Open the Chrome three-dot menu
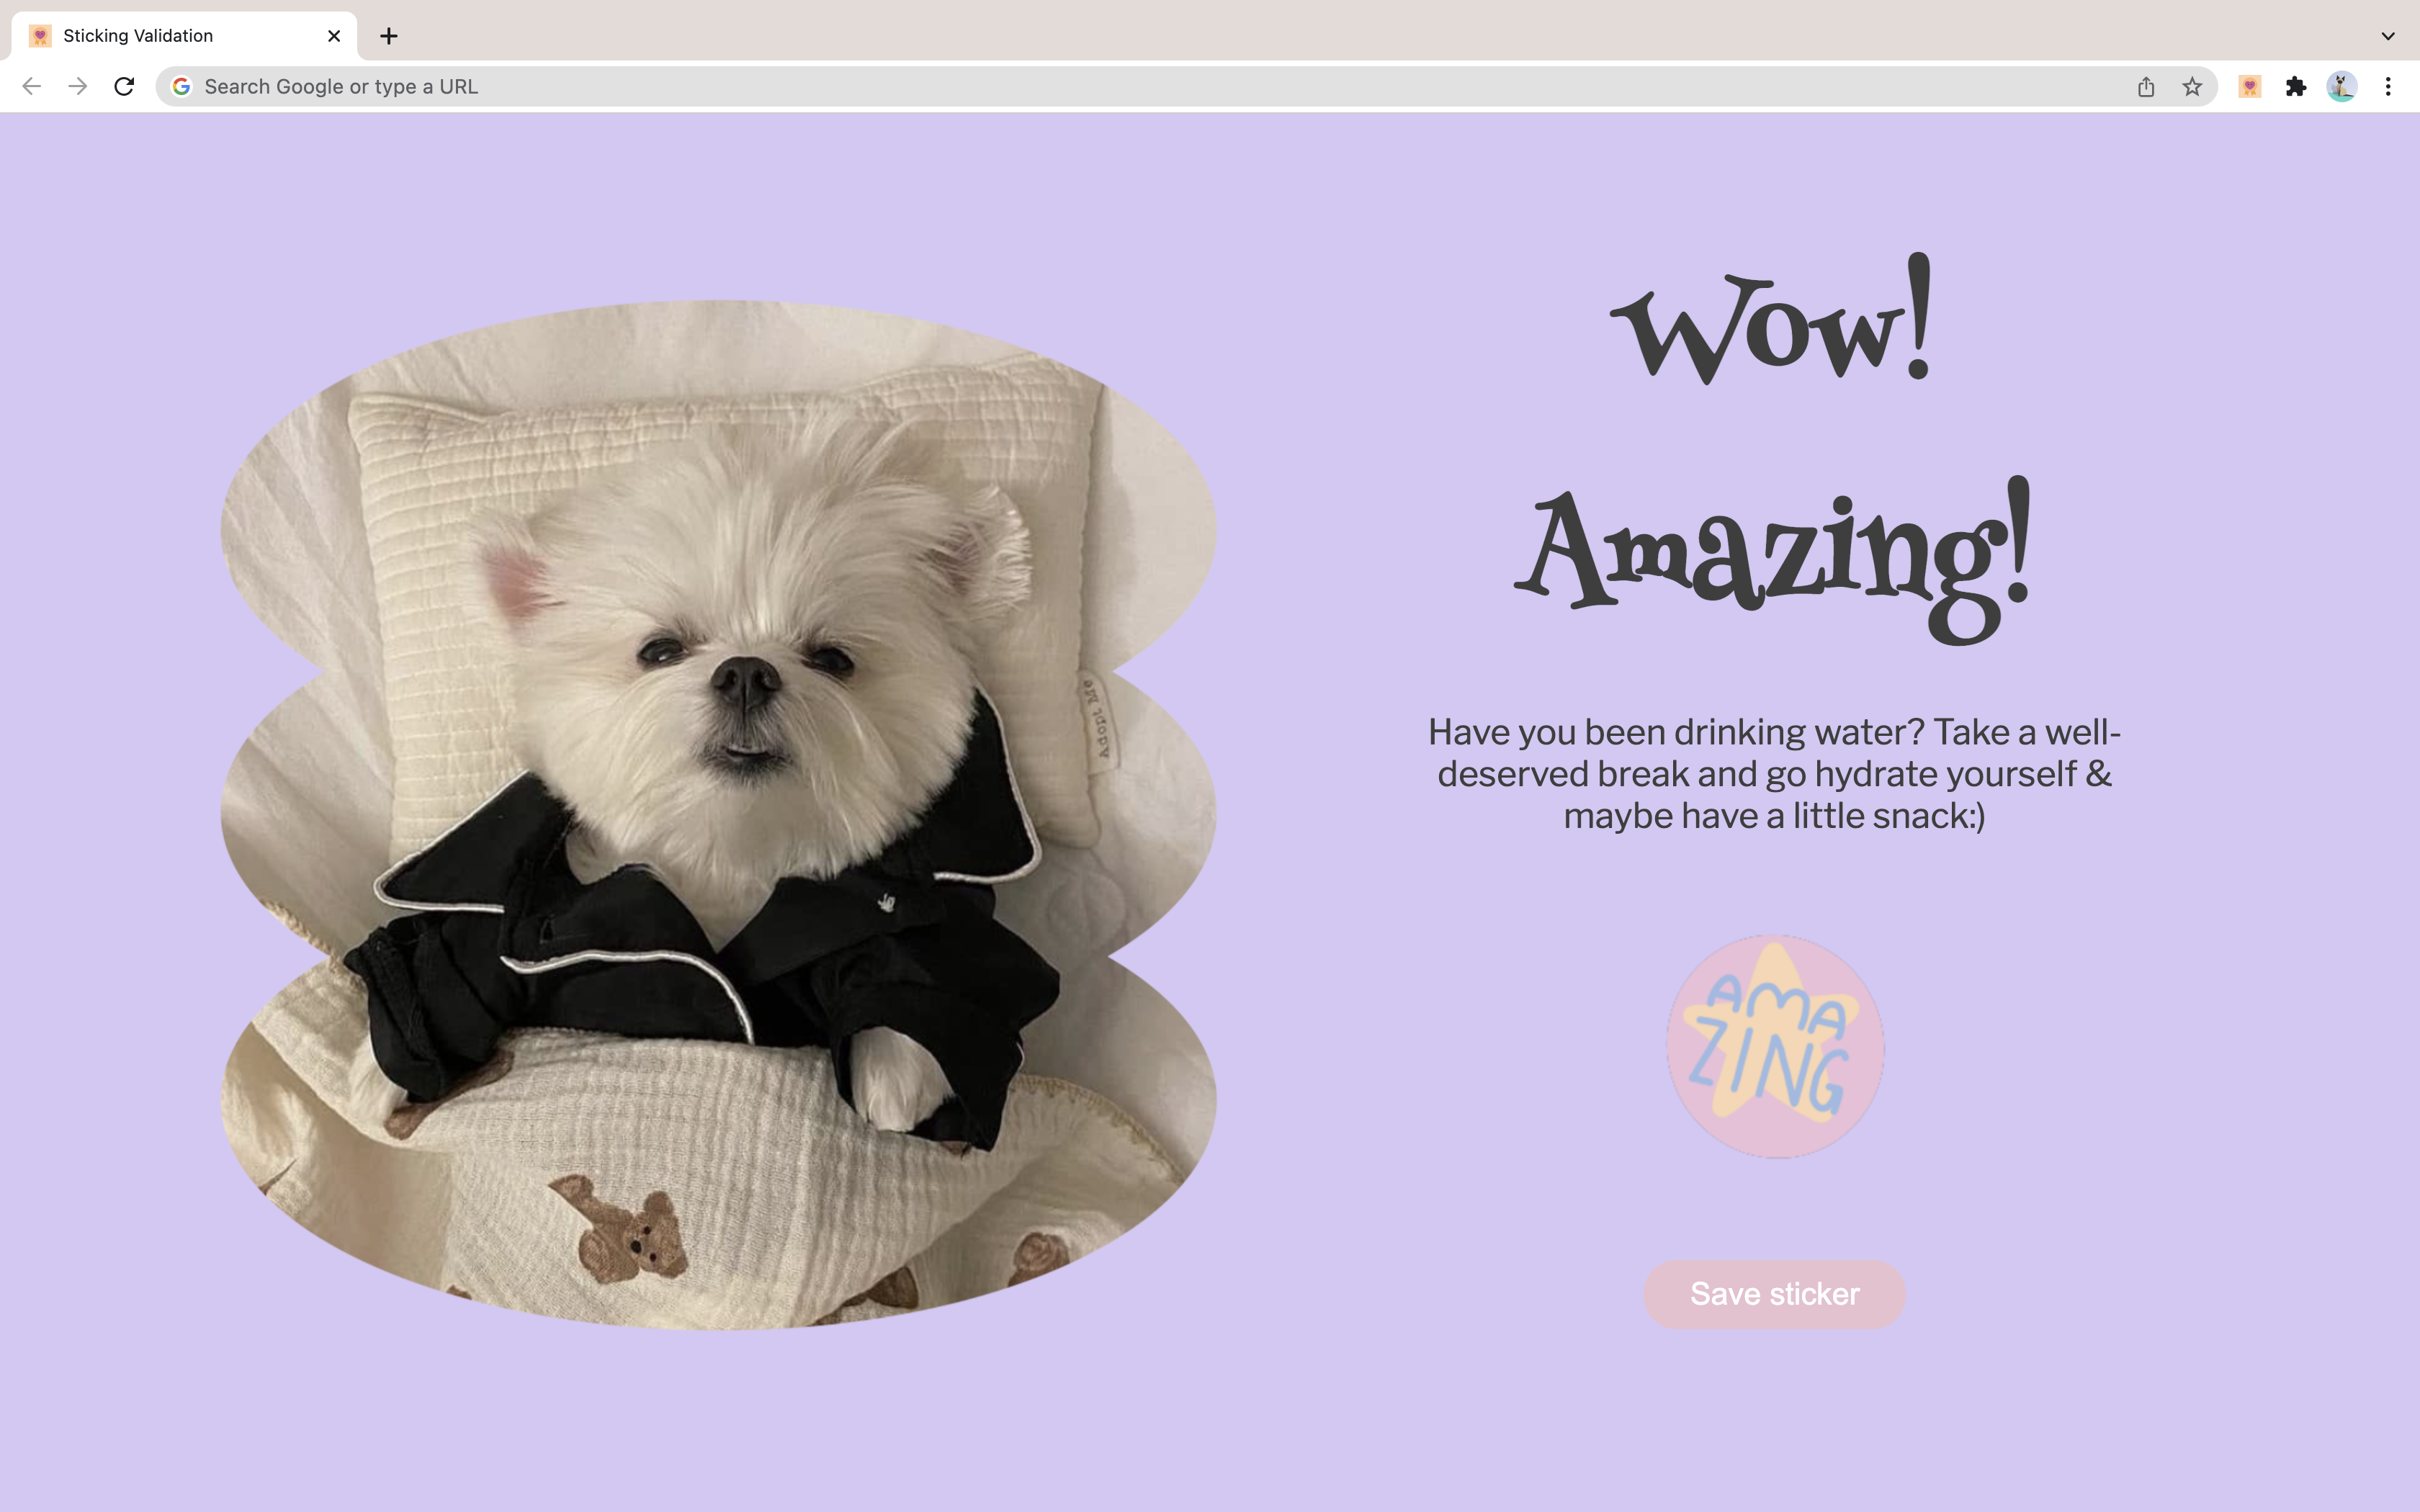2420x1512 pixels. [2388, 87]
